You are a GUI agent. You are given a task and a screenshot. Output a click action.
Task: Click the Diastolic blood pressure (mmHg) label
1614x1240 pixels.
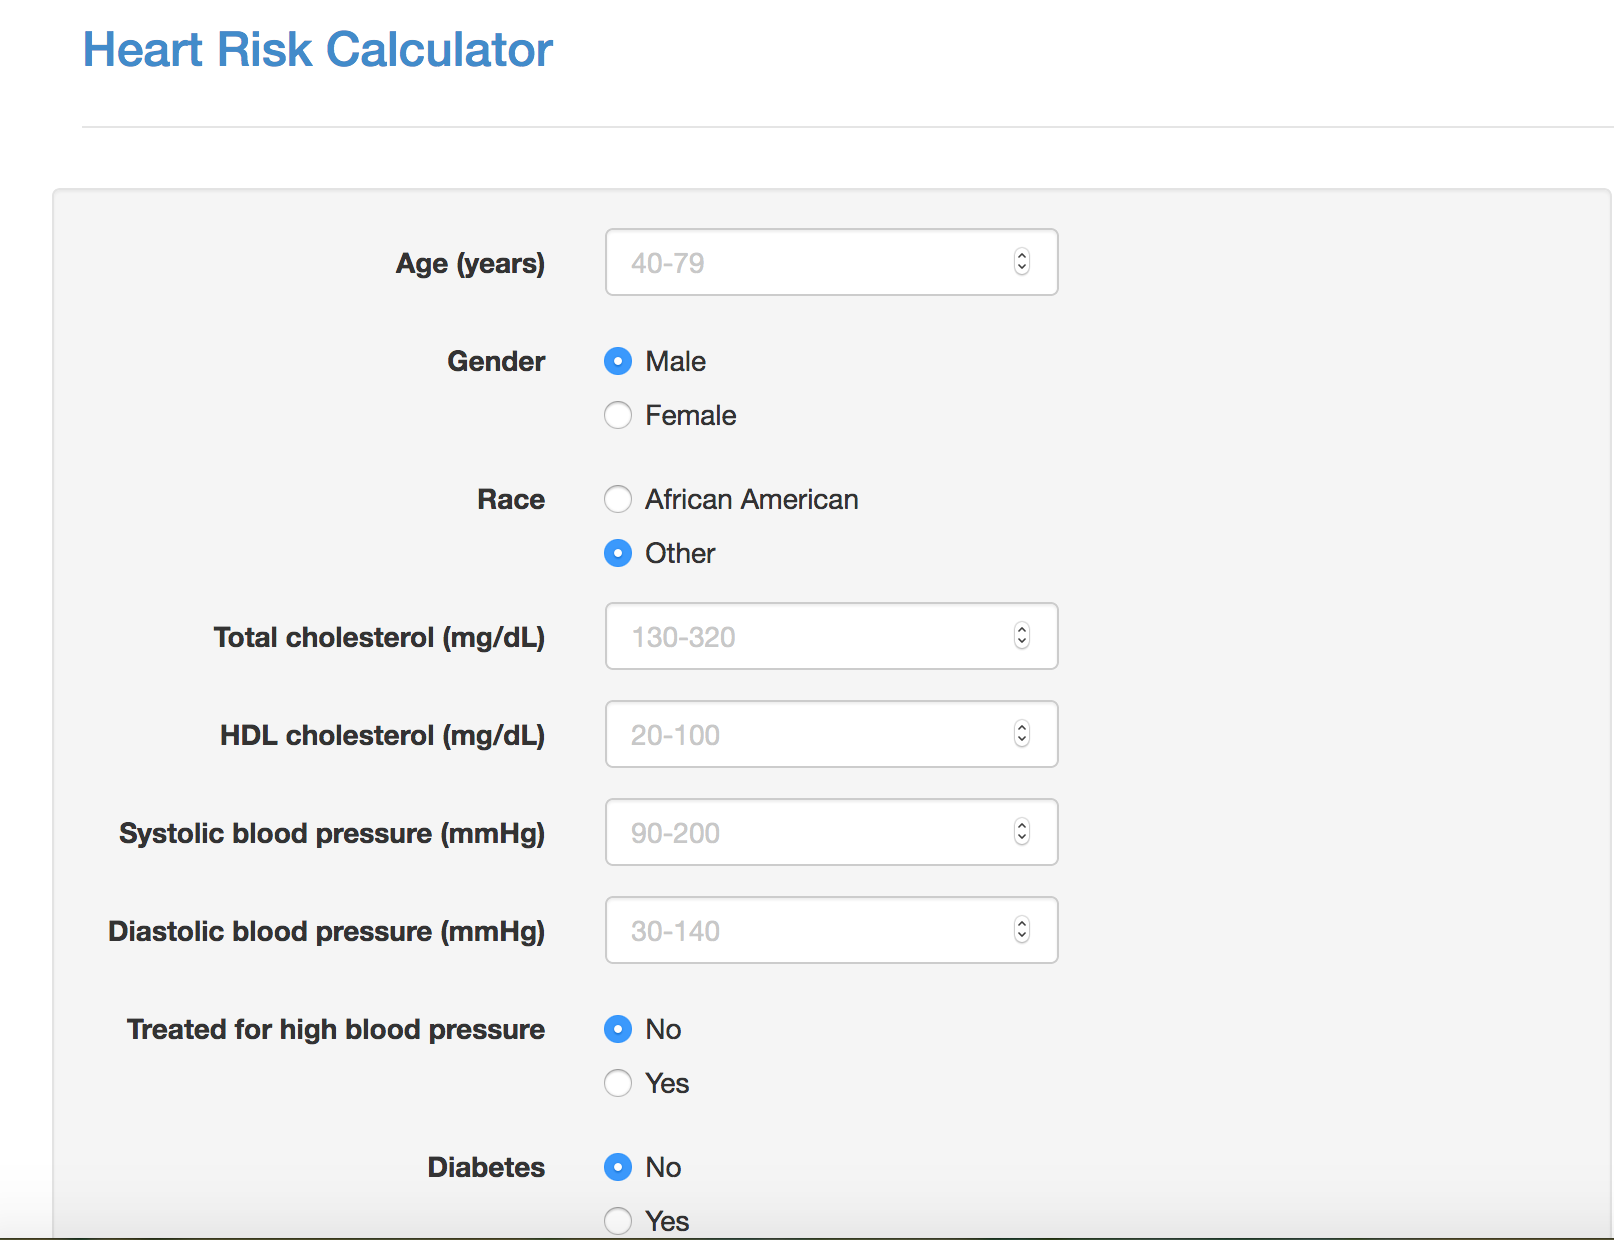[x=327, y=932]
